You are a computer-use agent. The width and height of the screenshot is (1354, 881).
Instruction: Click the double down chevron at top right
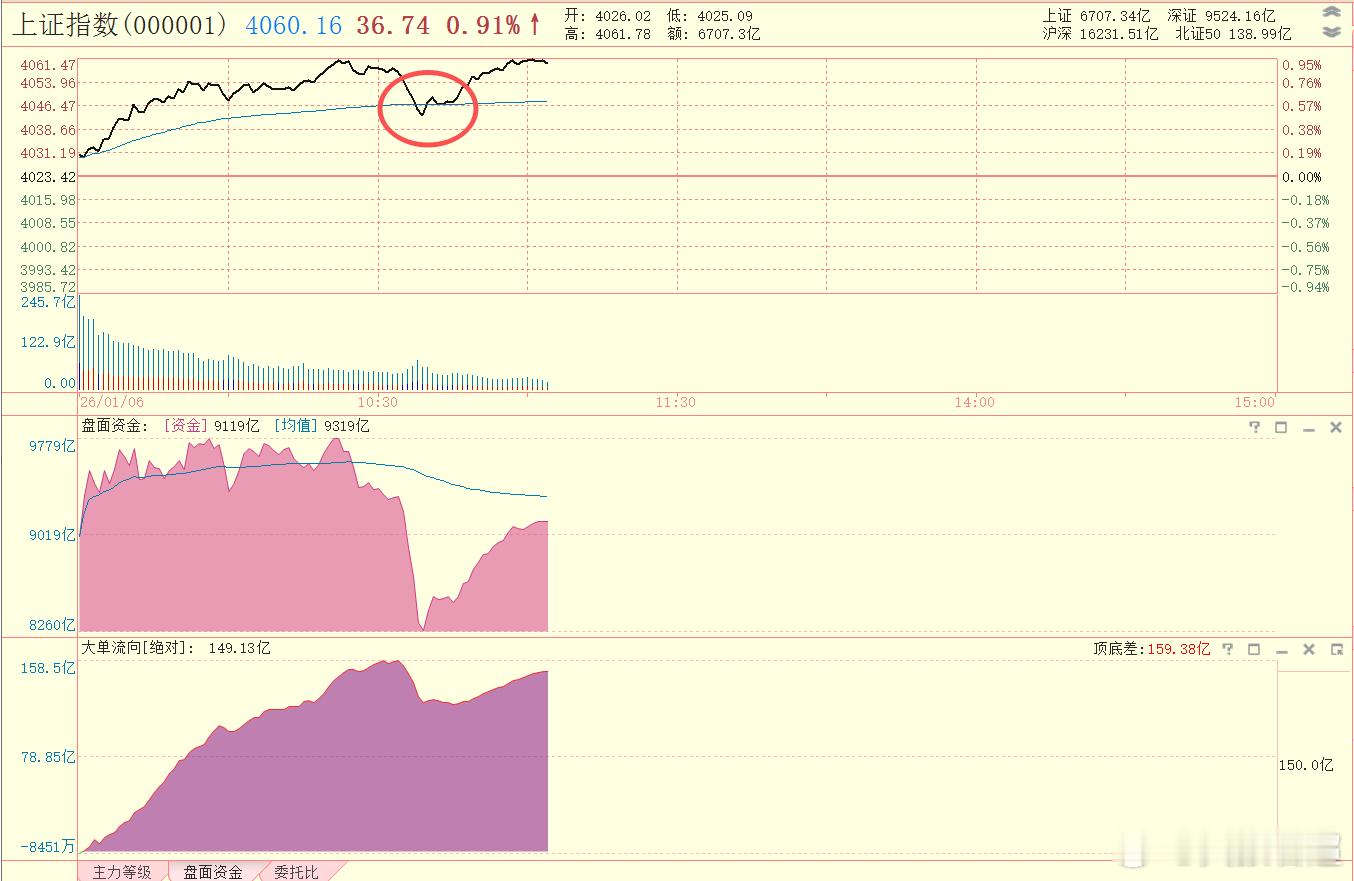point(1331,32)
